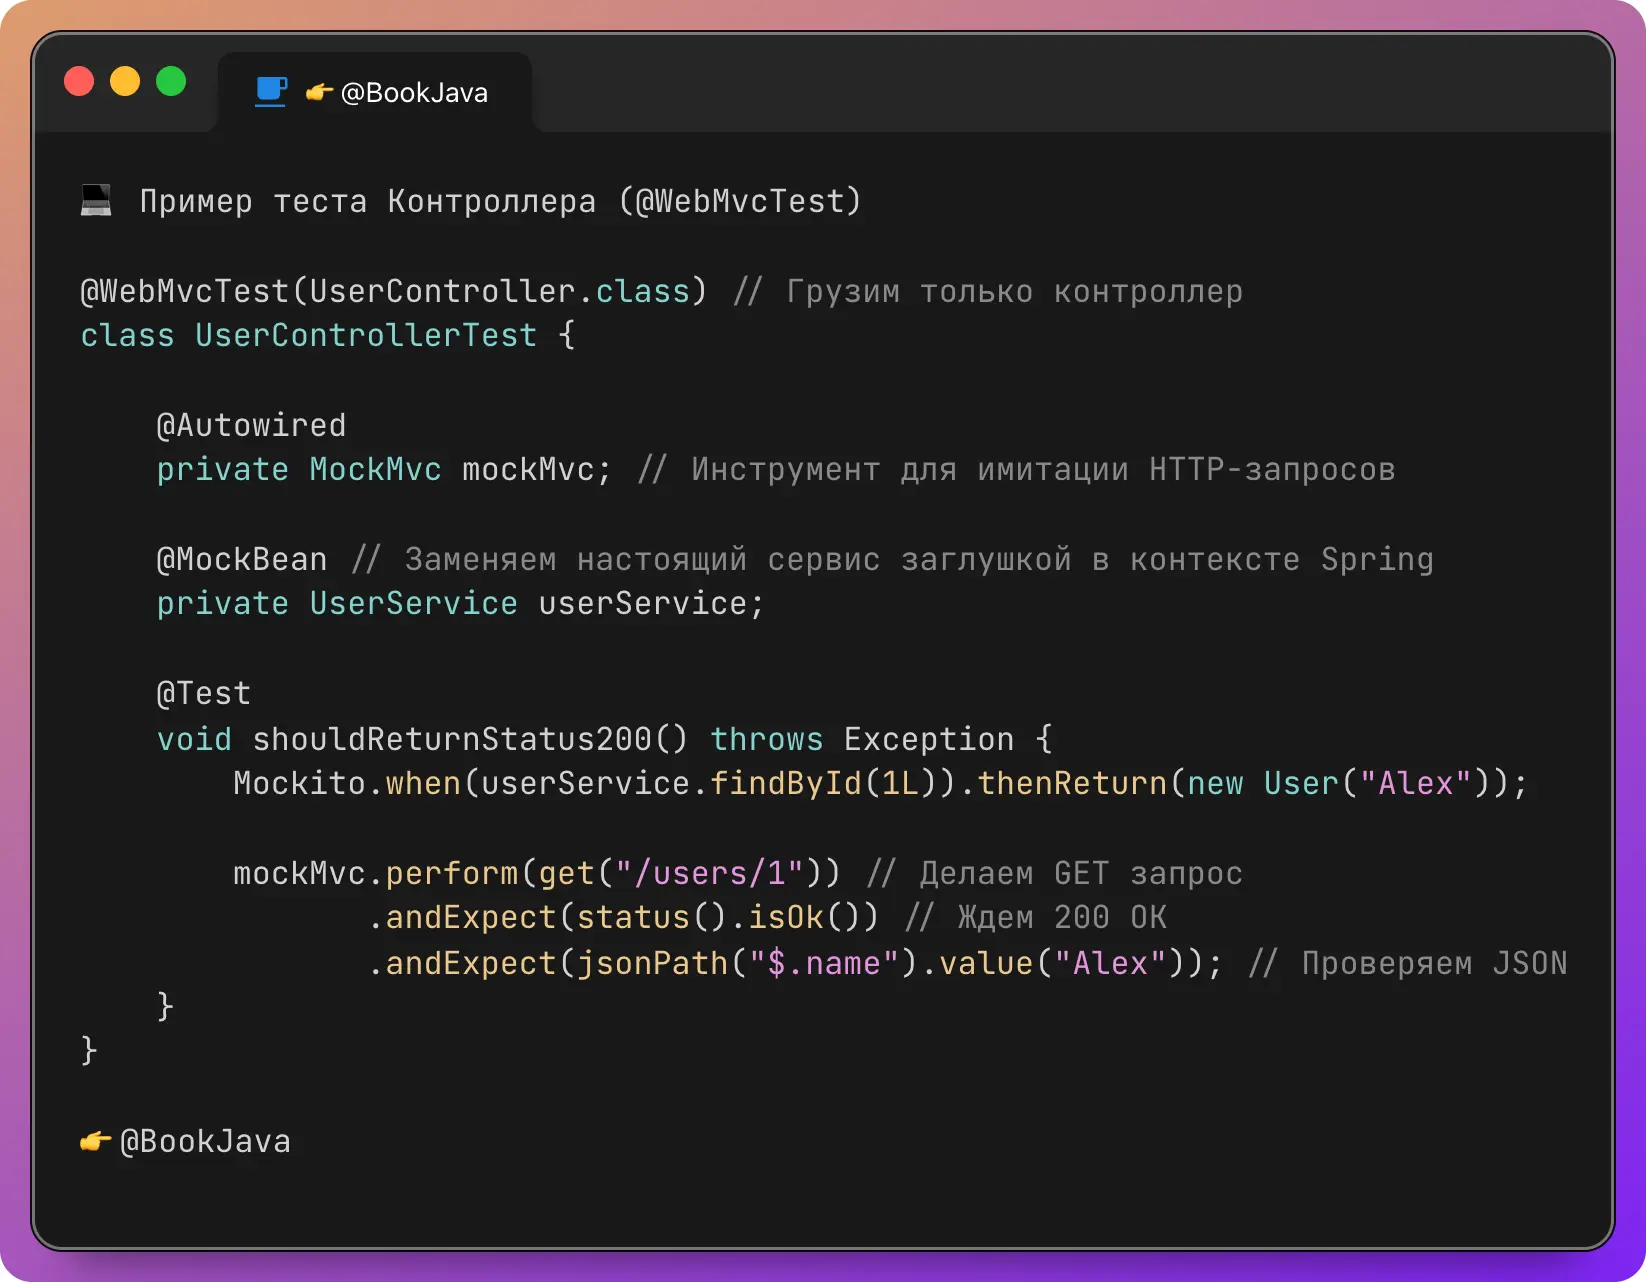The image size is (1646, 1282).
Task: Click the blue coffee cup icon in tab
Action: click(x=271, y=91)
